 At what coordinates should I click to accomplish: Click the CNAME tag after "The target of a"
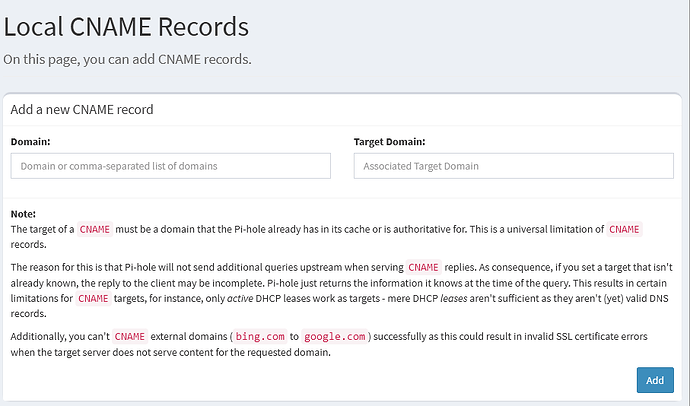coord(95,229)
